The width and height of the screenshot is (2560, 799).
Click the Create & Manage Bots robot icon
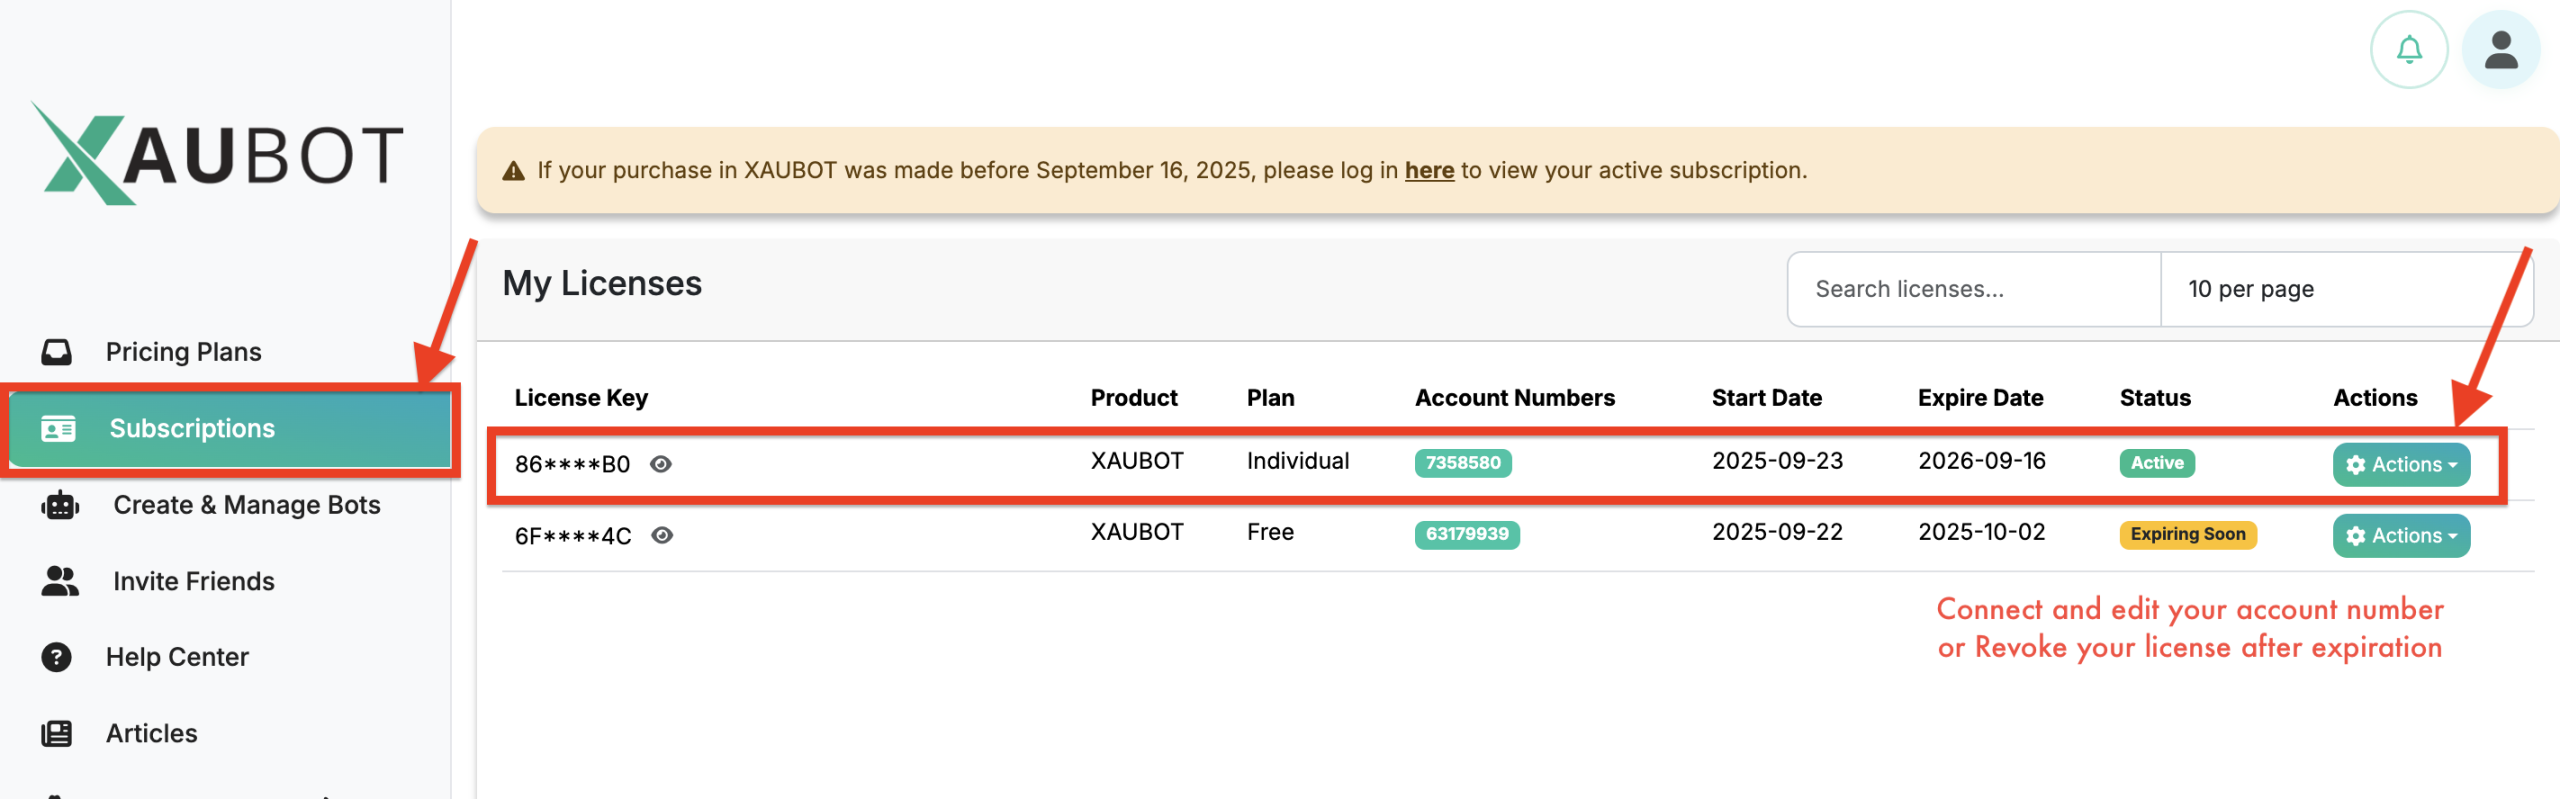(60, 505)
